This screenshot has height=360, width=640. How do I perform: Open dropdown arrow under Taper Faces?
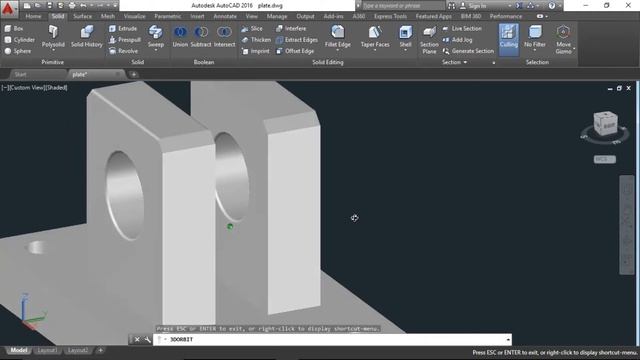tap(375, 50)
